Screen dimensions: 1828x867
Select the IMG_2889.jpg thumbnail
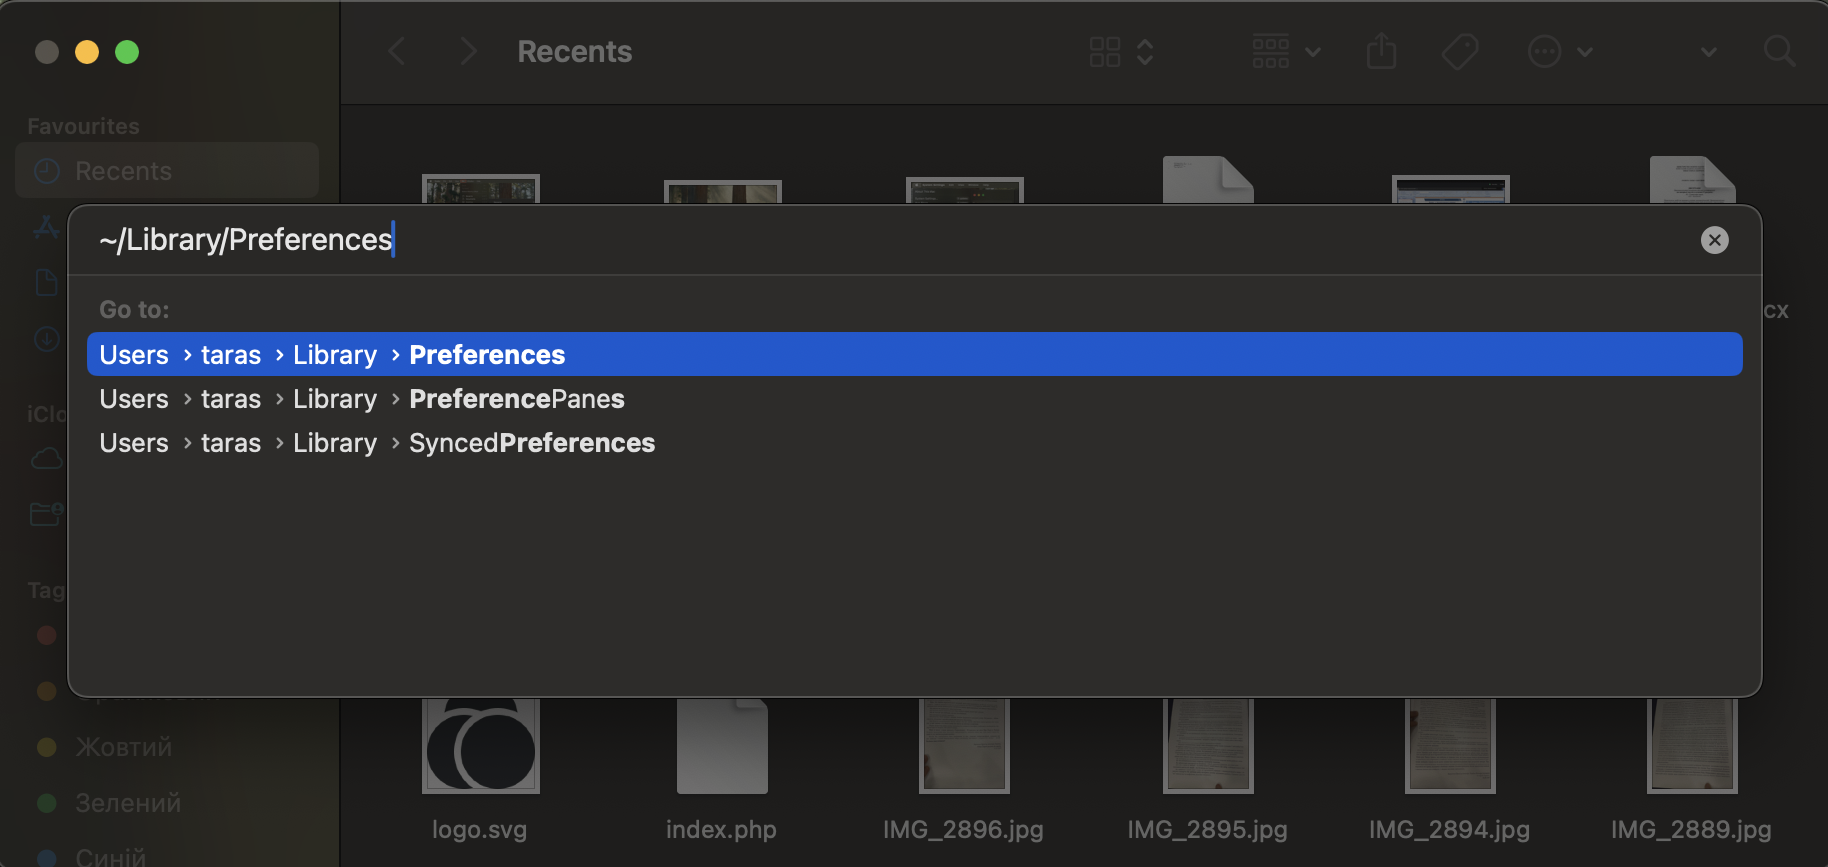tap(1692, 746)
